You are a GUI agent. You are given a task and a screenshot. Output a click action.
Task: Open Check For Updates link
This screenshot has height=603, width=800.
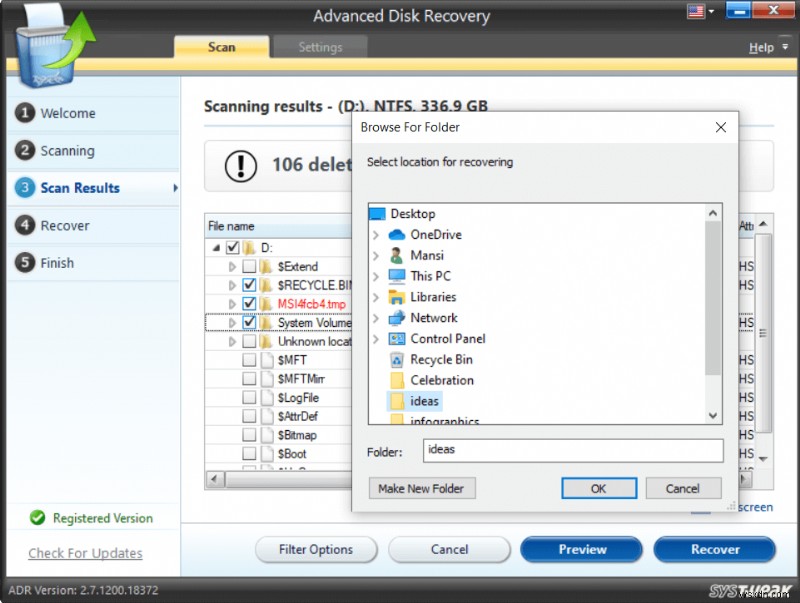point(85,553)
